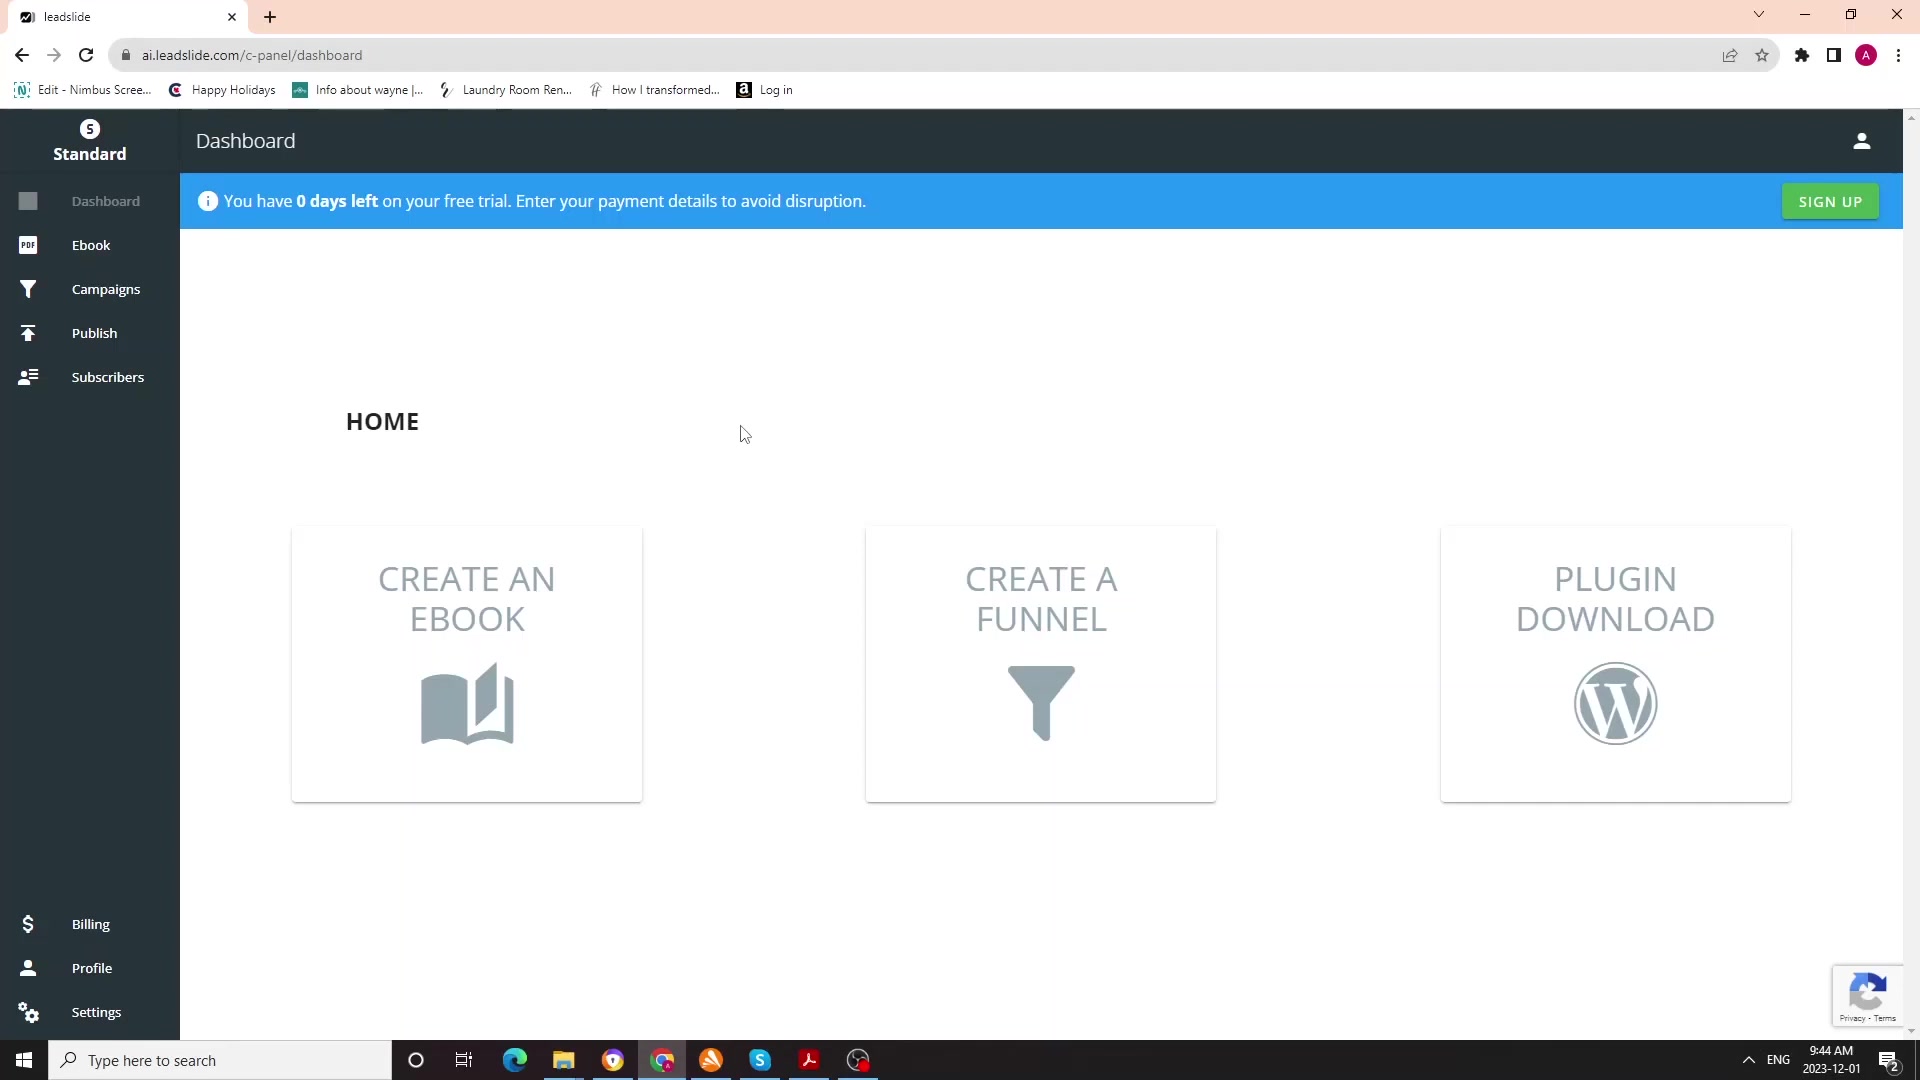Select Publish in the sidebar menu

point(90,333)
